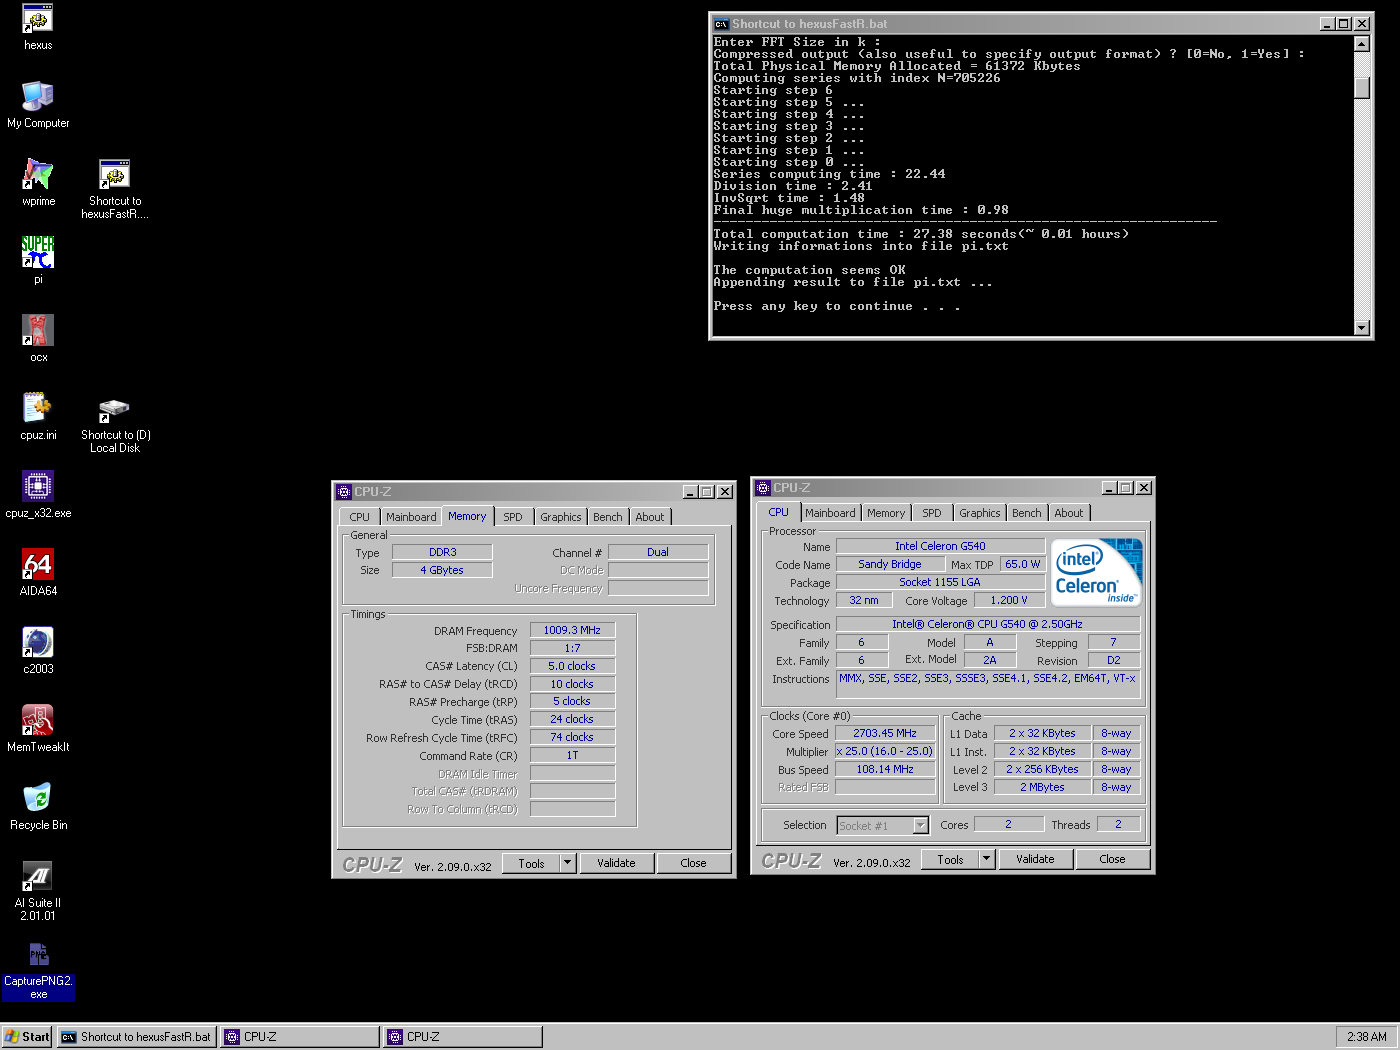Click Tools button in Memory CPU-Z window

pos(531,863)
